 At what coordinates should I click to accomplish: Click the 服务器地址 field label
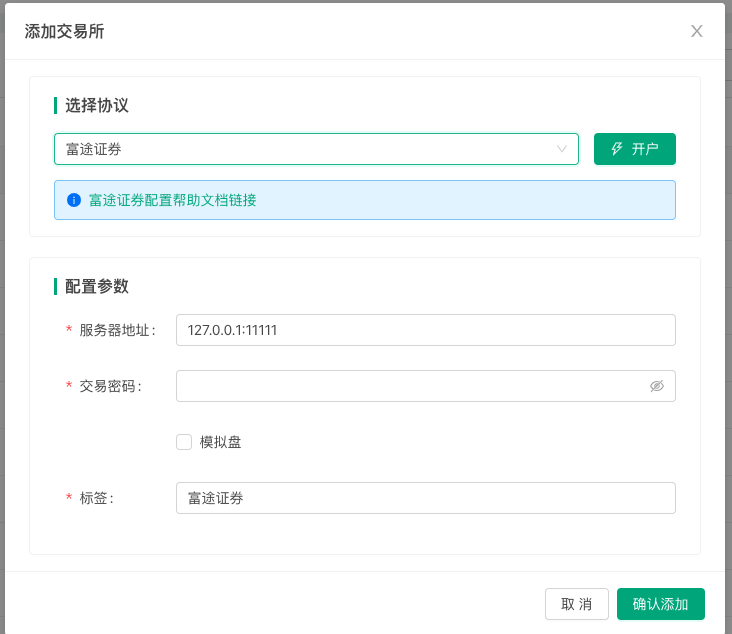pos(117,330)
